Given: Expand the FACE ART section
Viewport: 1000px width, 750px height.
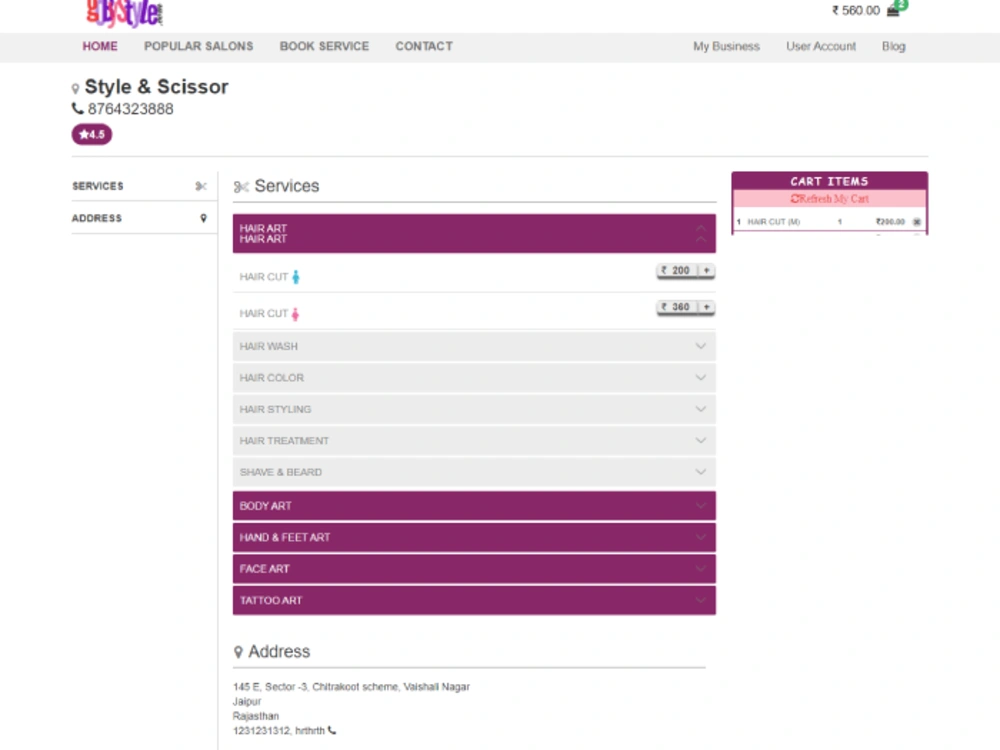Looking at the screenshot, I should [474, 568].
